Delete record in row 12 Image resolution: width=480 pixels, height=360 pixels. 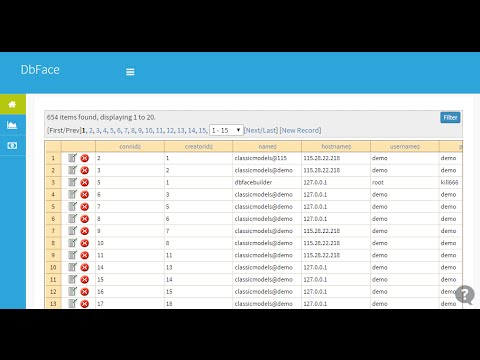tap(85, 292)
